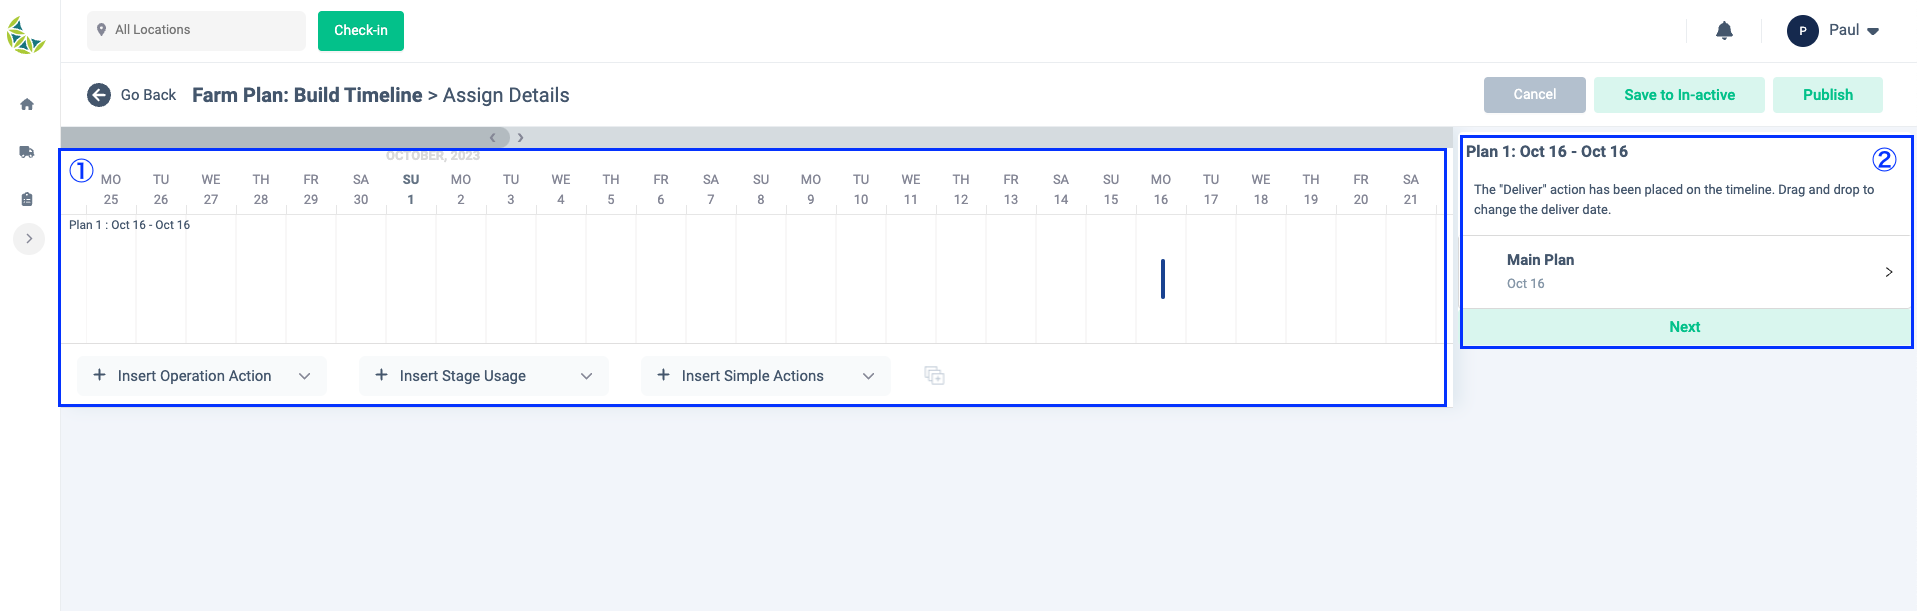
Task: Click the Next button
Action: [x=1685, y=327]
